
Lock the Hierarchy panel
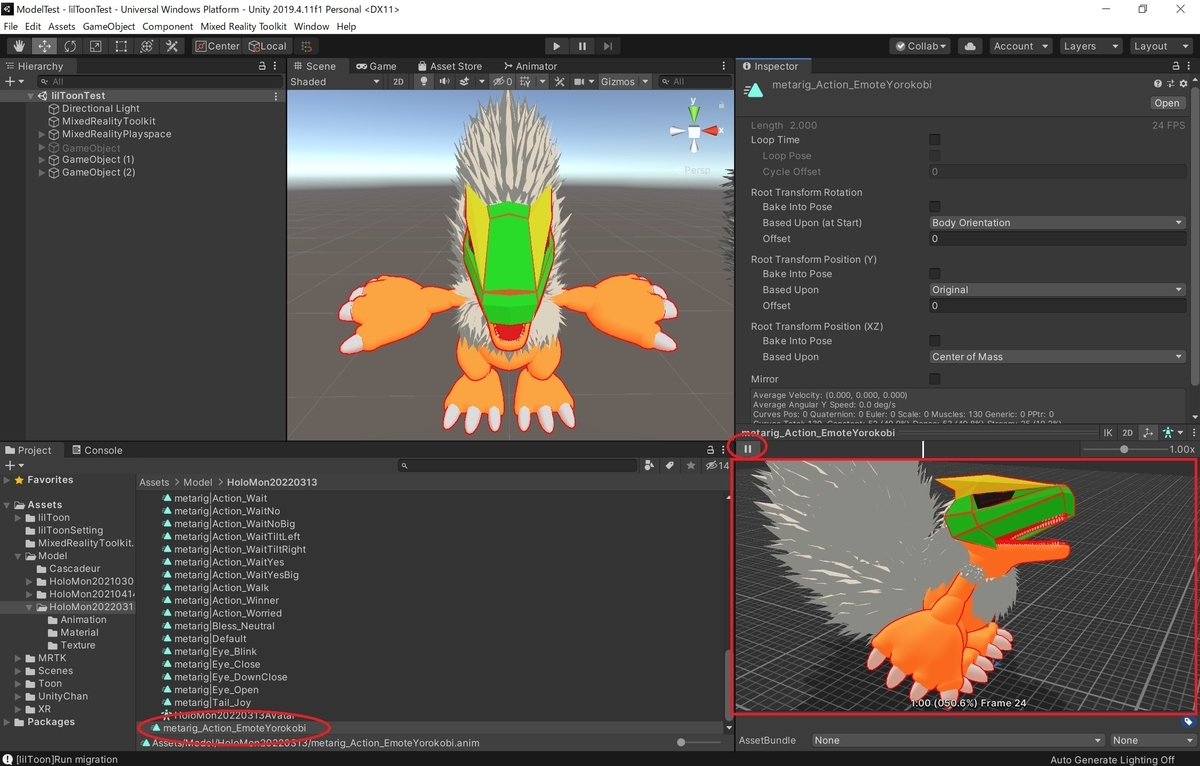tap(263, 66)
